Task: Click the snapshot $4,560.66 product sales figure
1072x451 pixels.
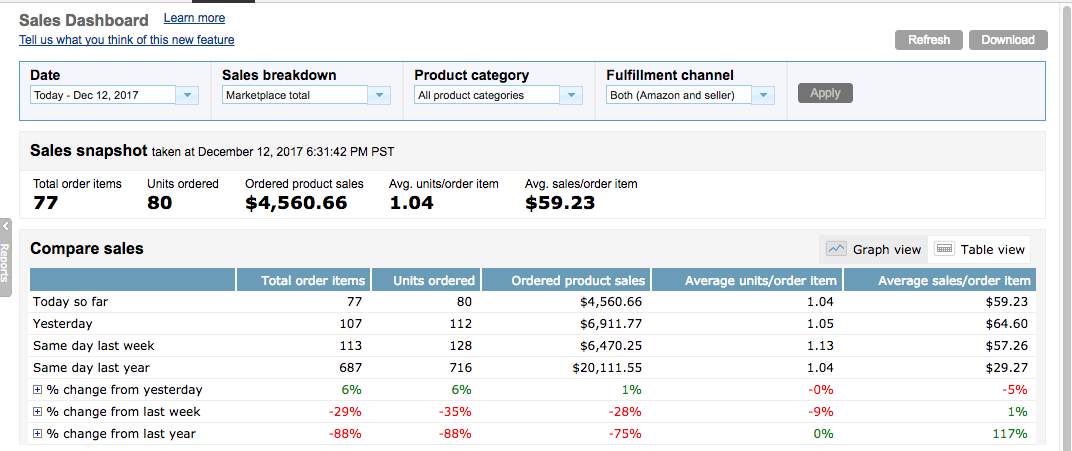Action: (296, 203)
